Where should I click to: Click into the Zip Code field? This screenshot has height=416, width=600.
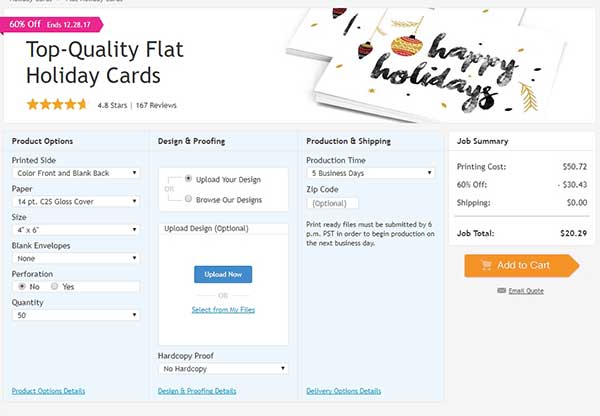tap(333, 203)
